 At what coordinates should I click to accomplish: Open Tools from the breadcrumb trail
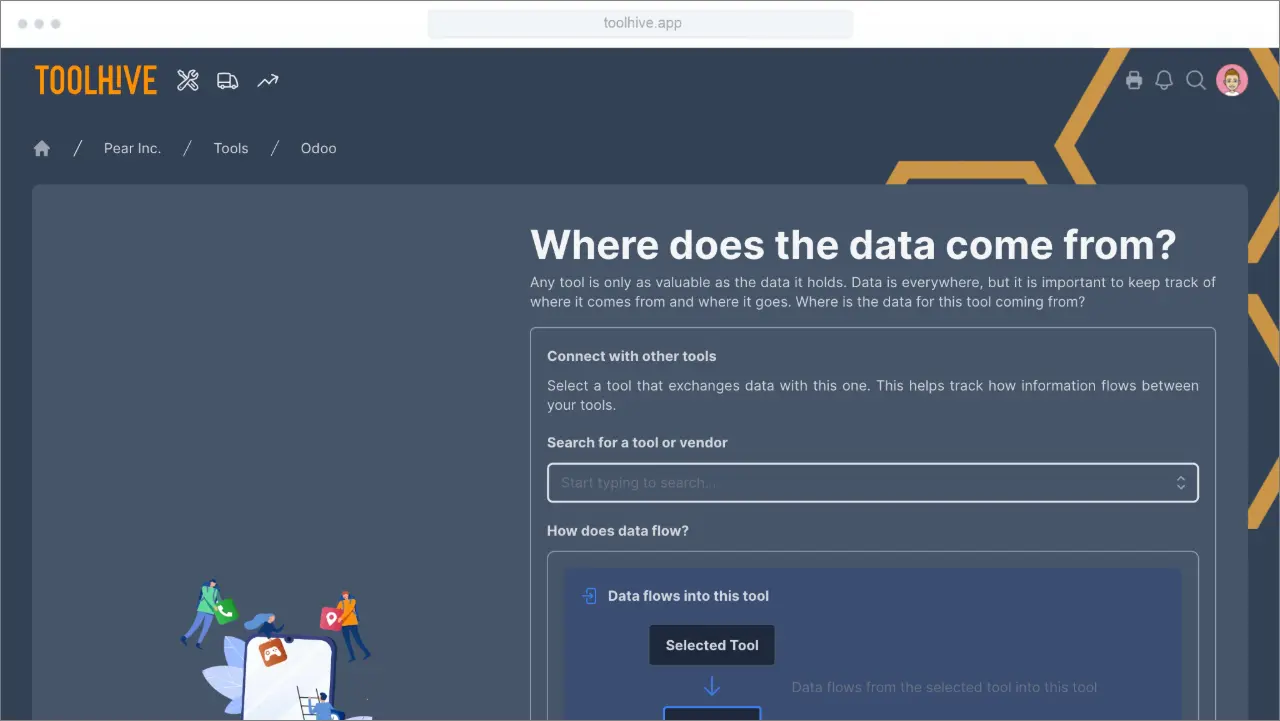231,147
